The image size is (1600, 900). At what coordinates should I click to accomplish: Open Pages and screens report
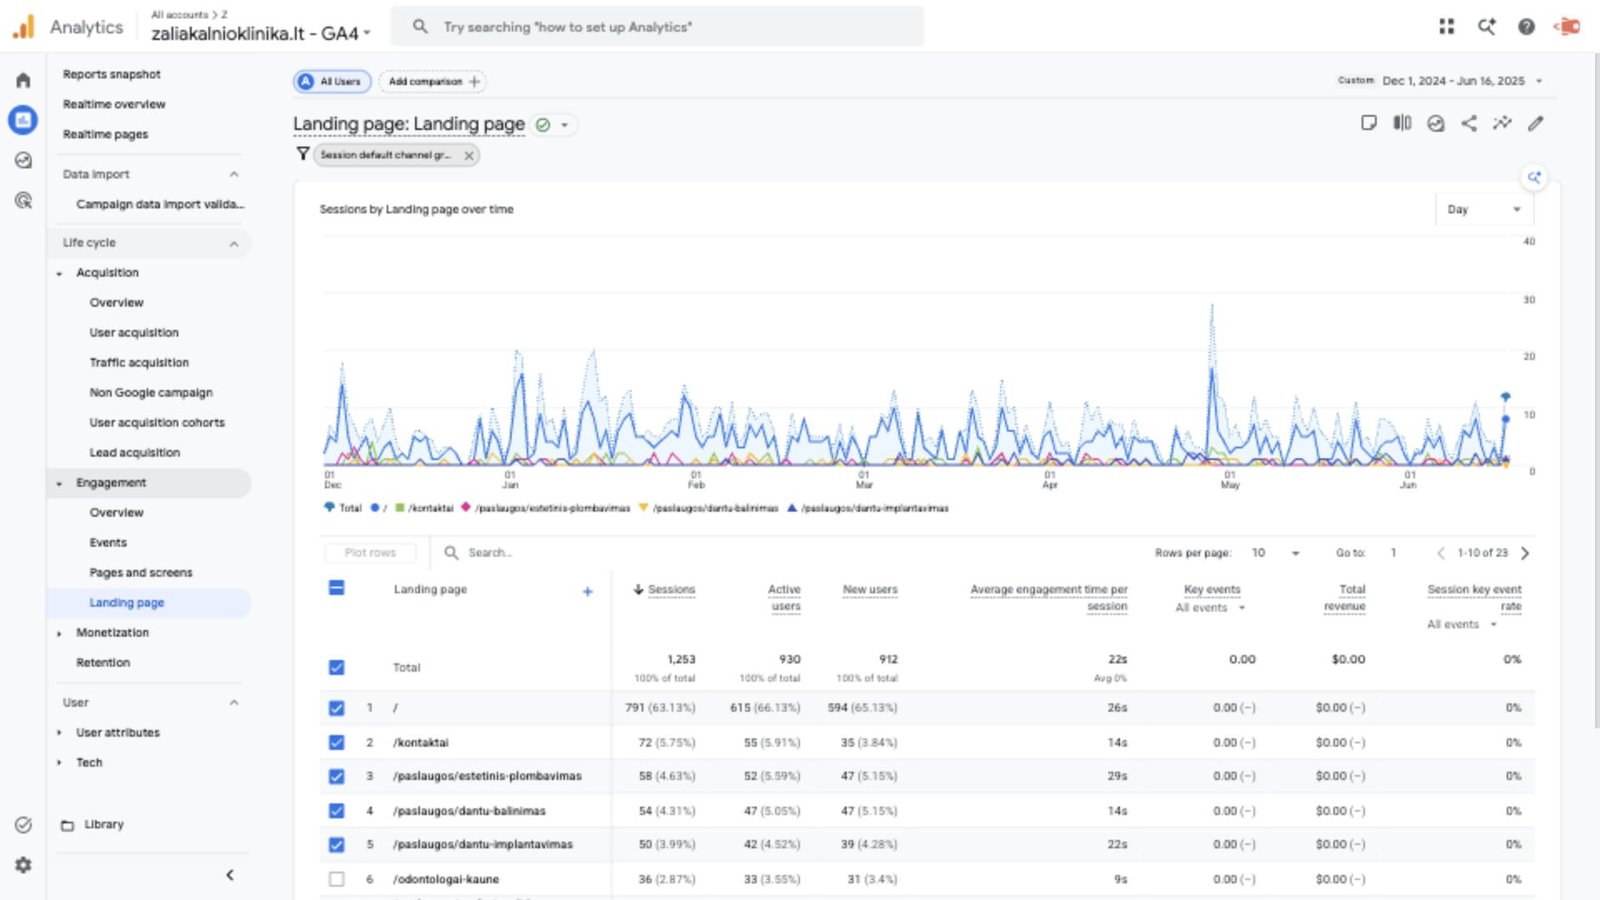click(141, 573)
